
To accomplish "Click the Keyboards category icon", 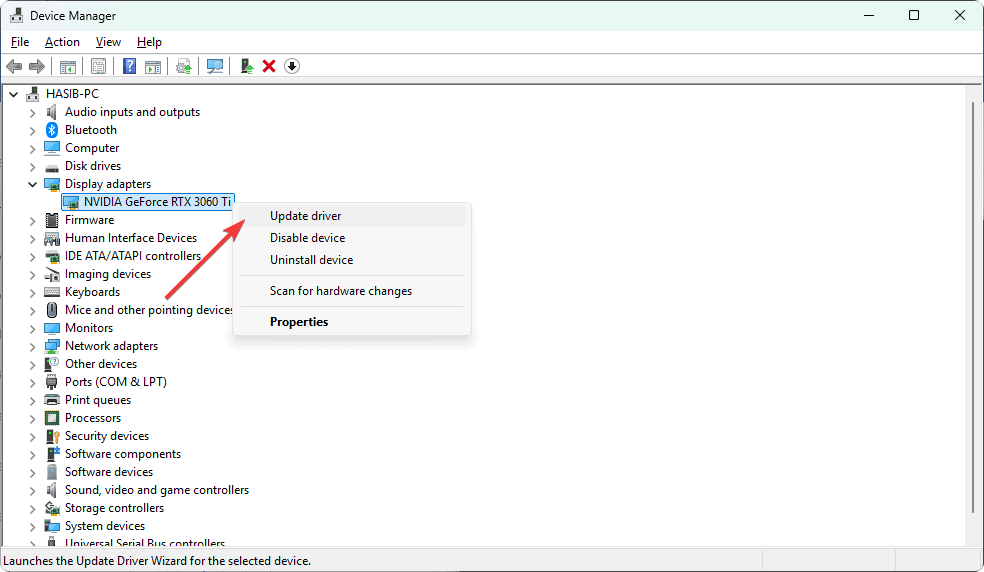I will (52, 292).
